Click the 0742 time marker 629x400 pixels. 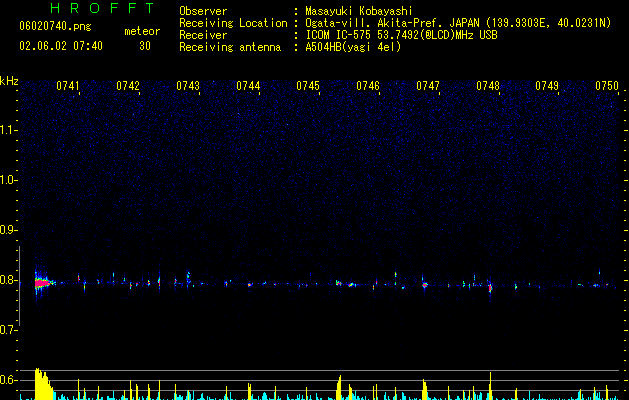click(128, 86)
